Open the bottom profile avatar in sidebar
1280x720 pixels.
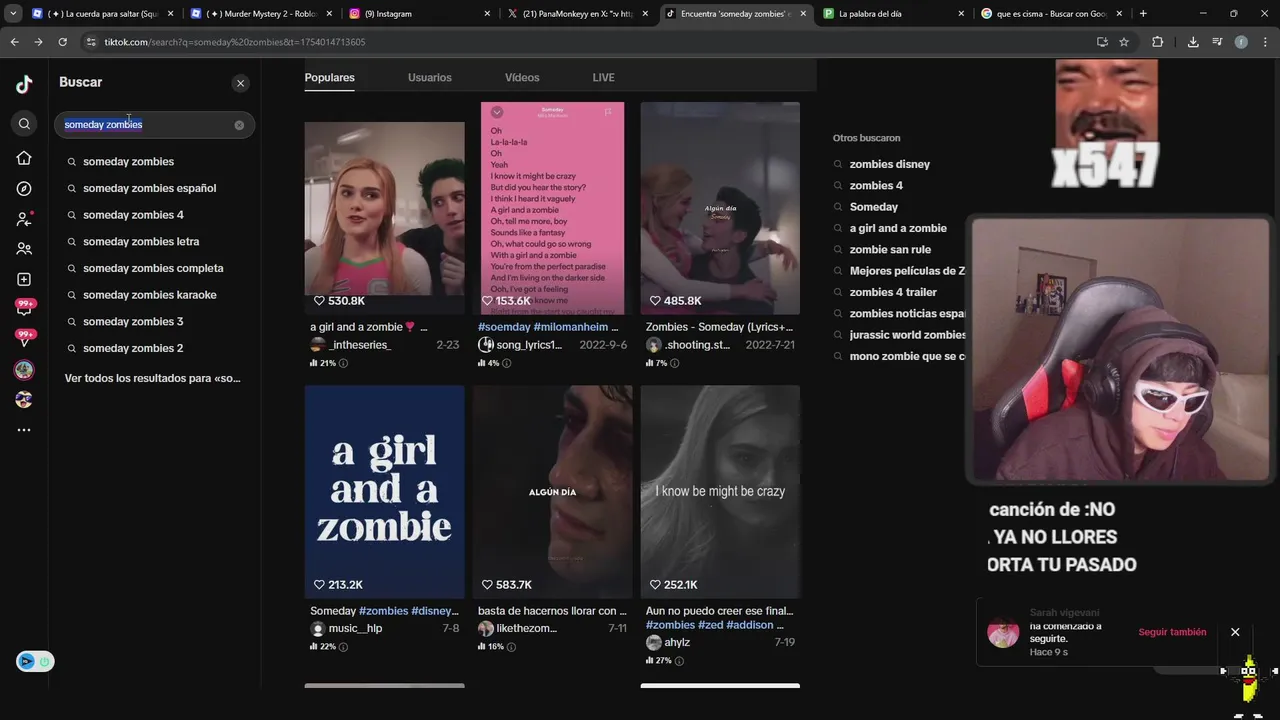point(24,400)
